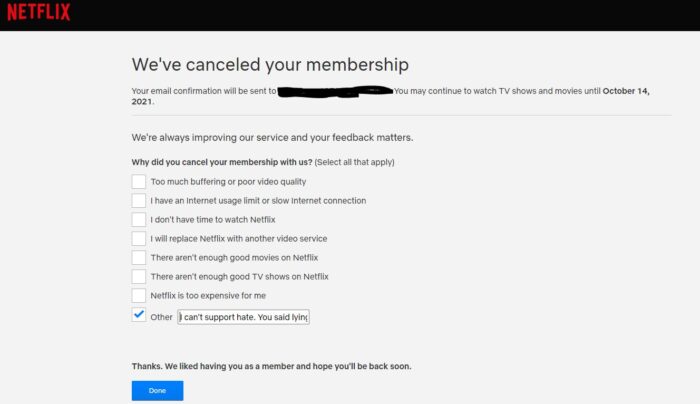This screenshot has width=700, height=404.
Task: Tick the not enough good movies checkbox
Action: [x=138, y=258]
